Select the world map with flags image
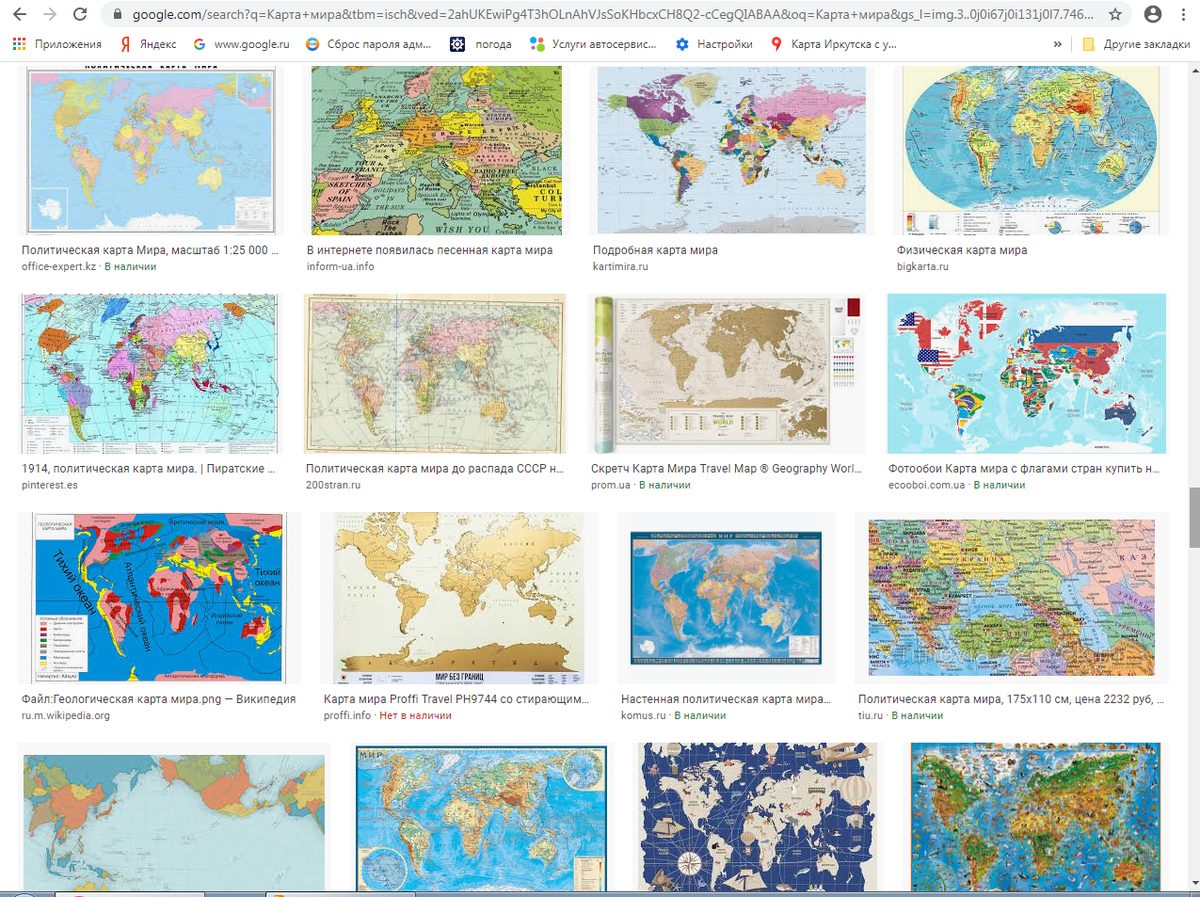1200x897 pixels. (x=1026, y=374)
